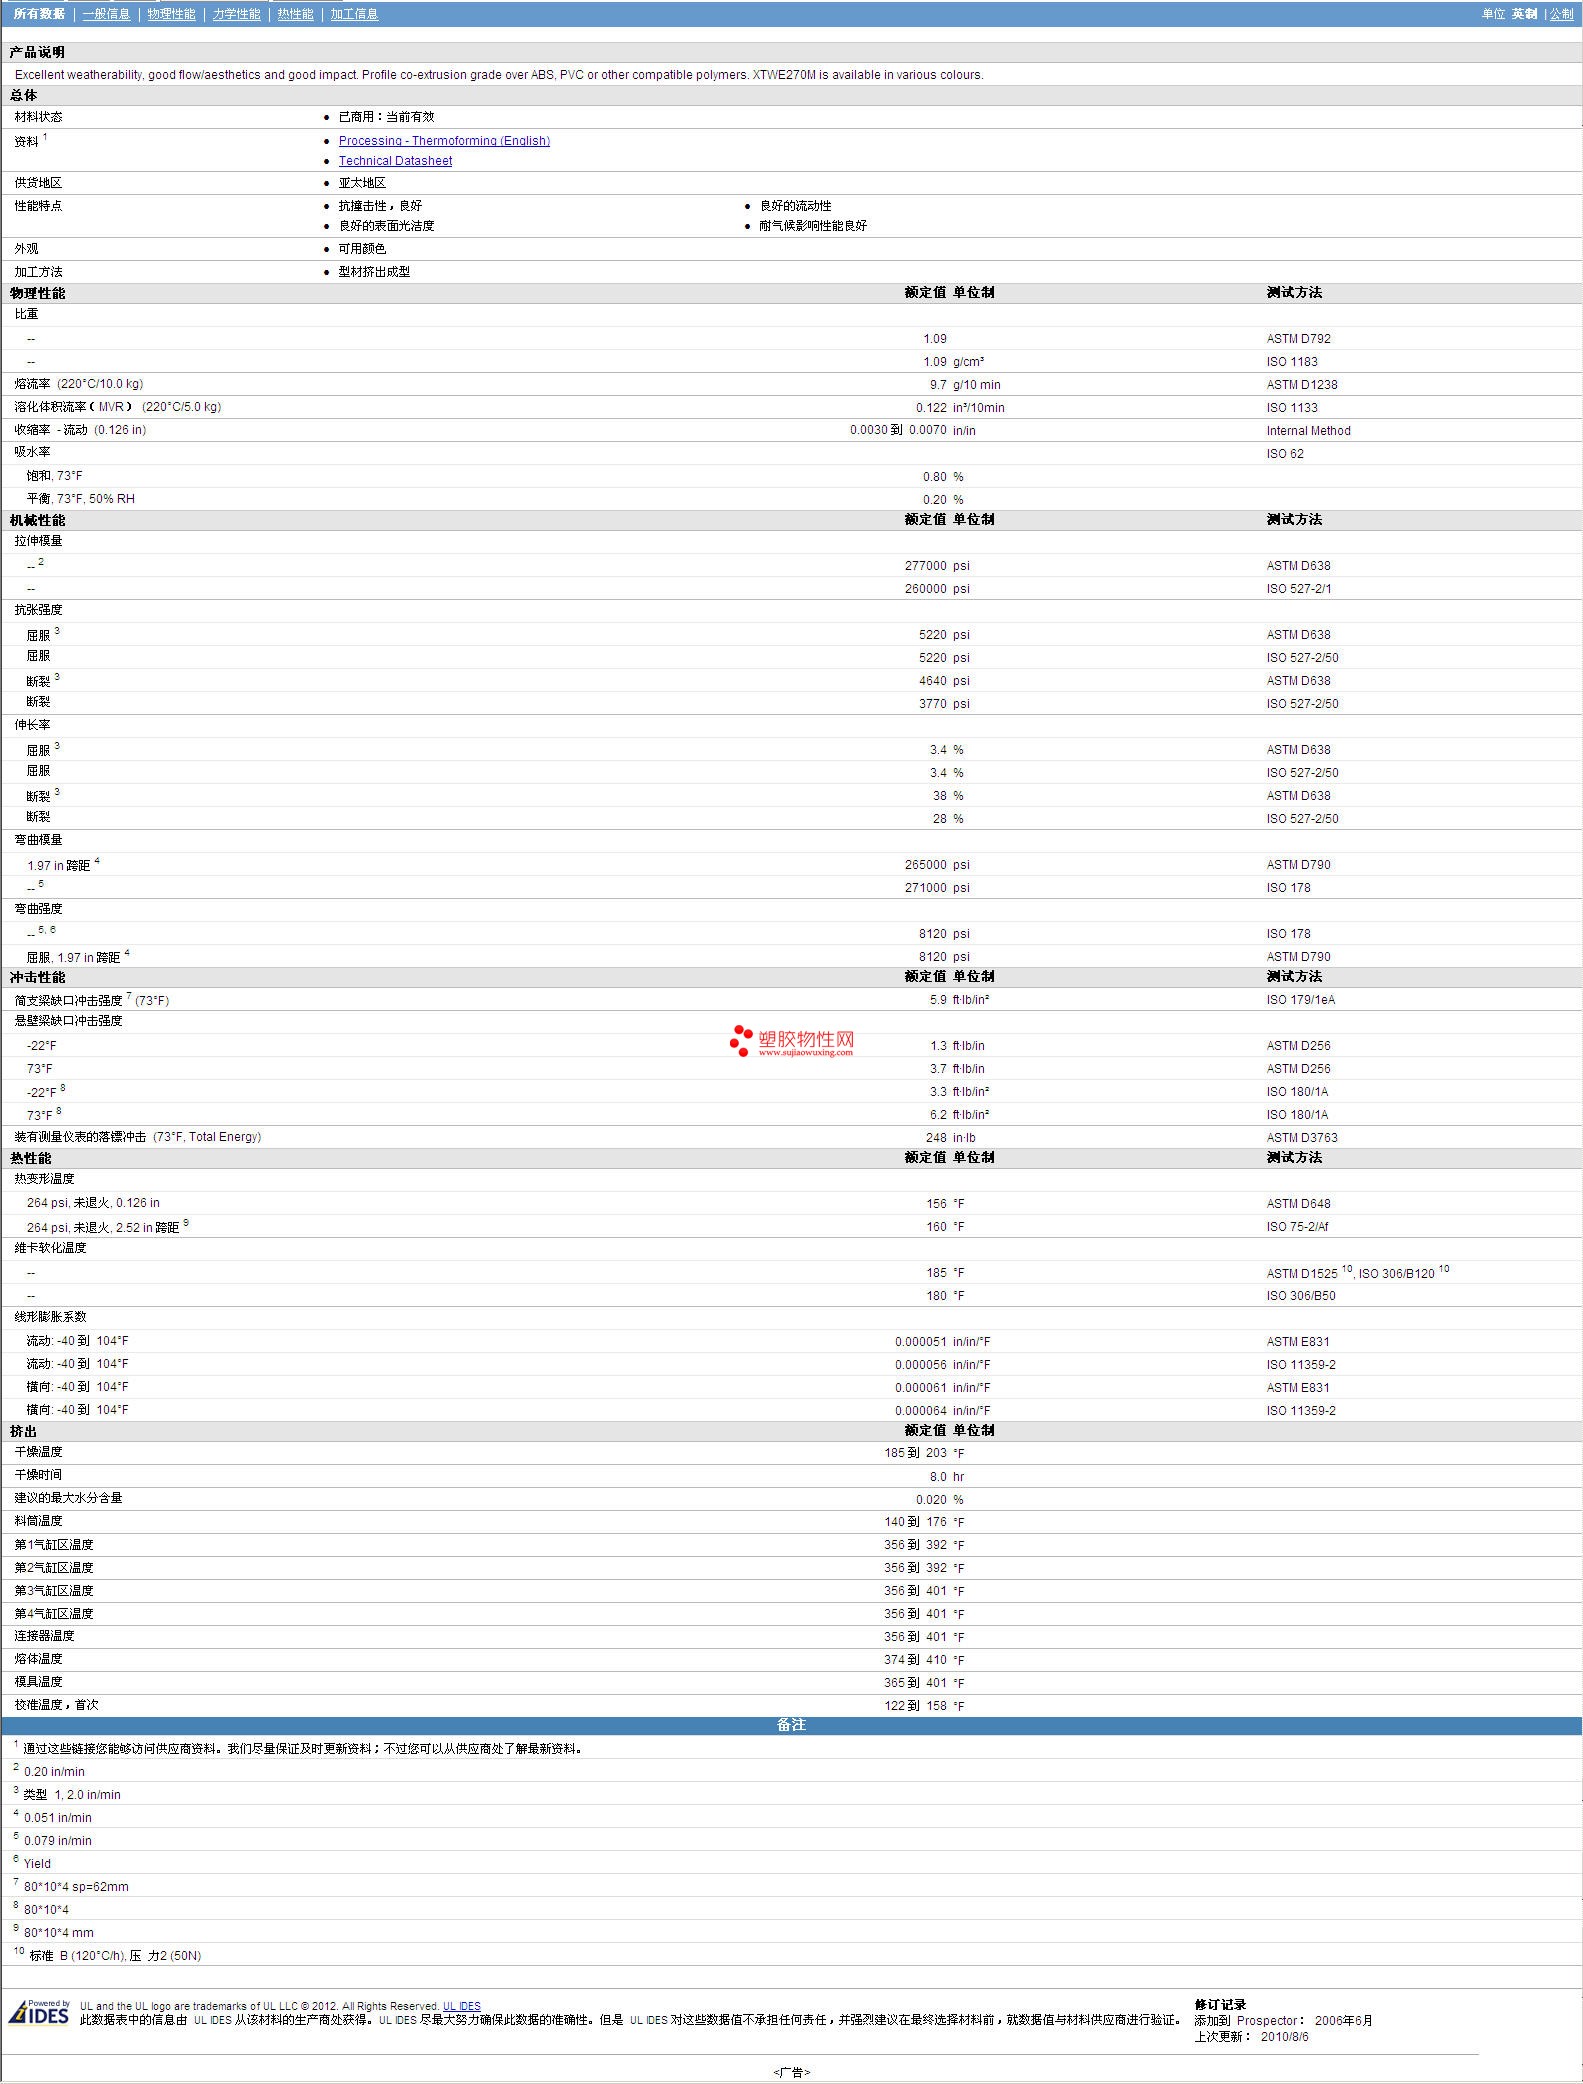The image size is (1583, 2084).
Task: Click the ISO 62 water absorption method
Action: pos(1284,454)
